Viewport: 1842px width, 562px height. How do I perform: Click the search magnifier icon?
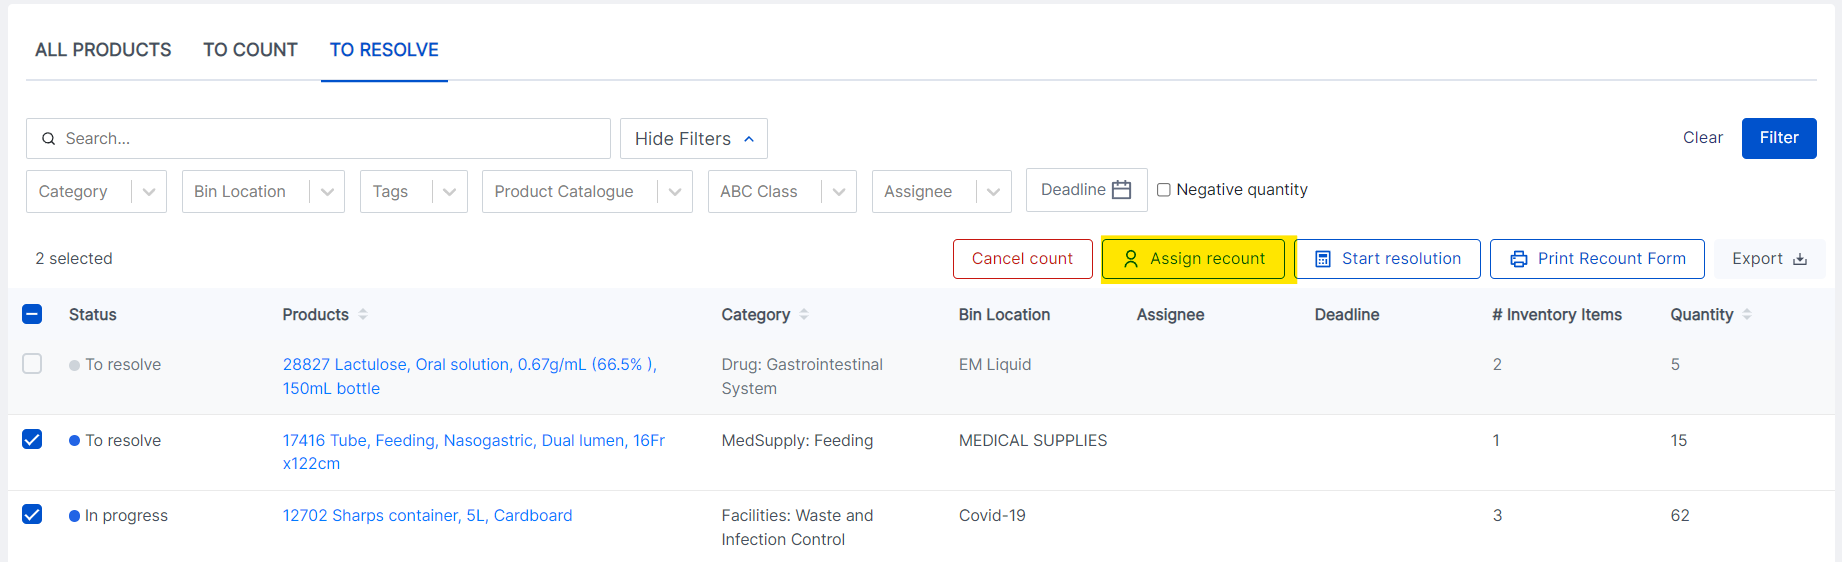pos(48,139)
